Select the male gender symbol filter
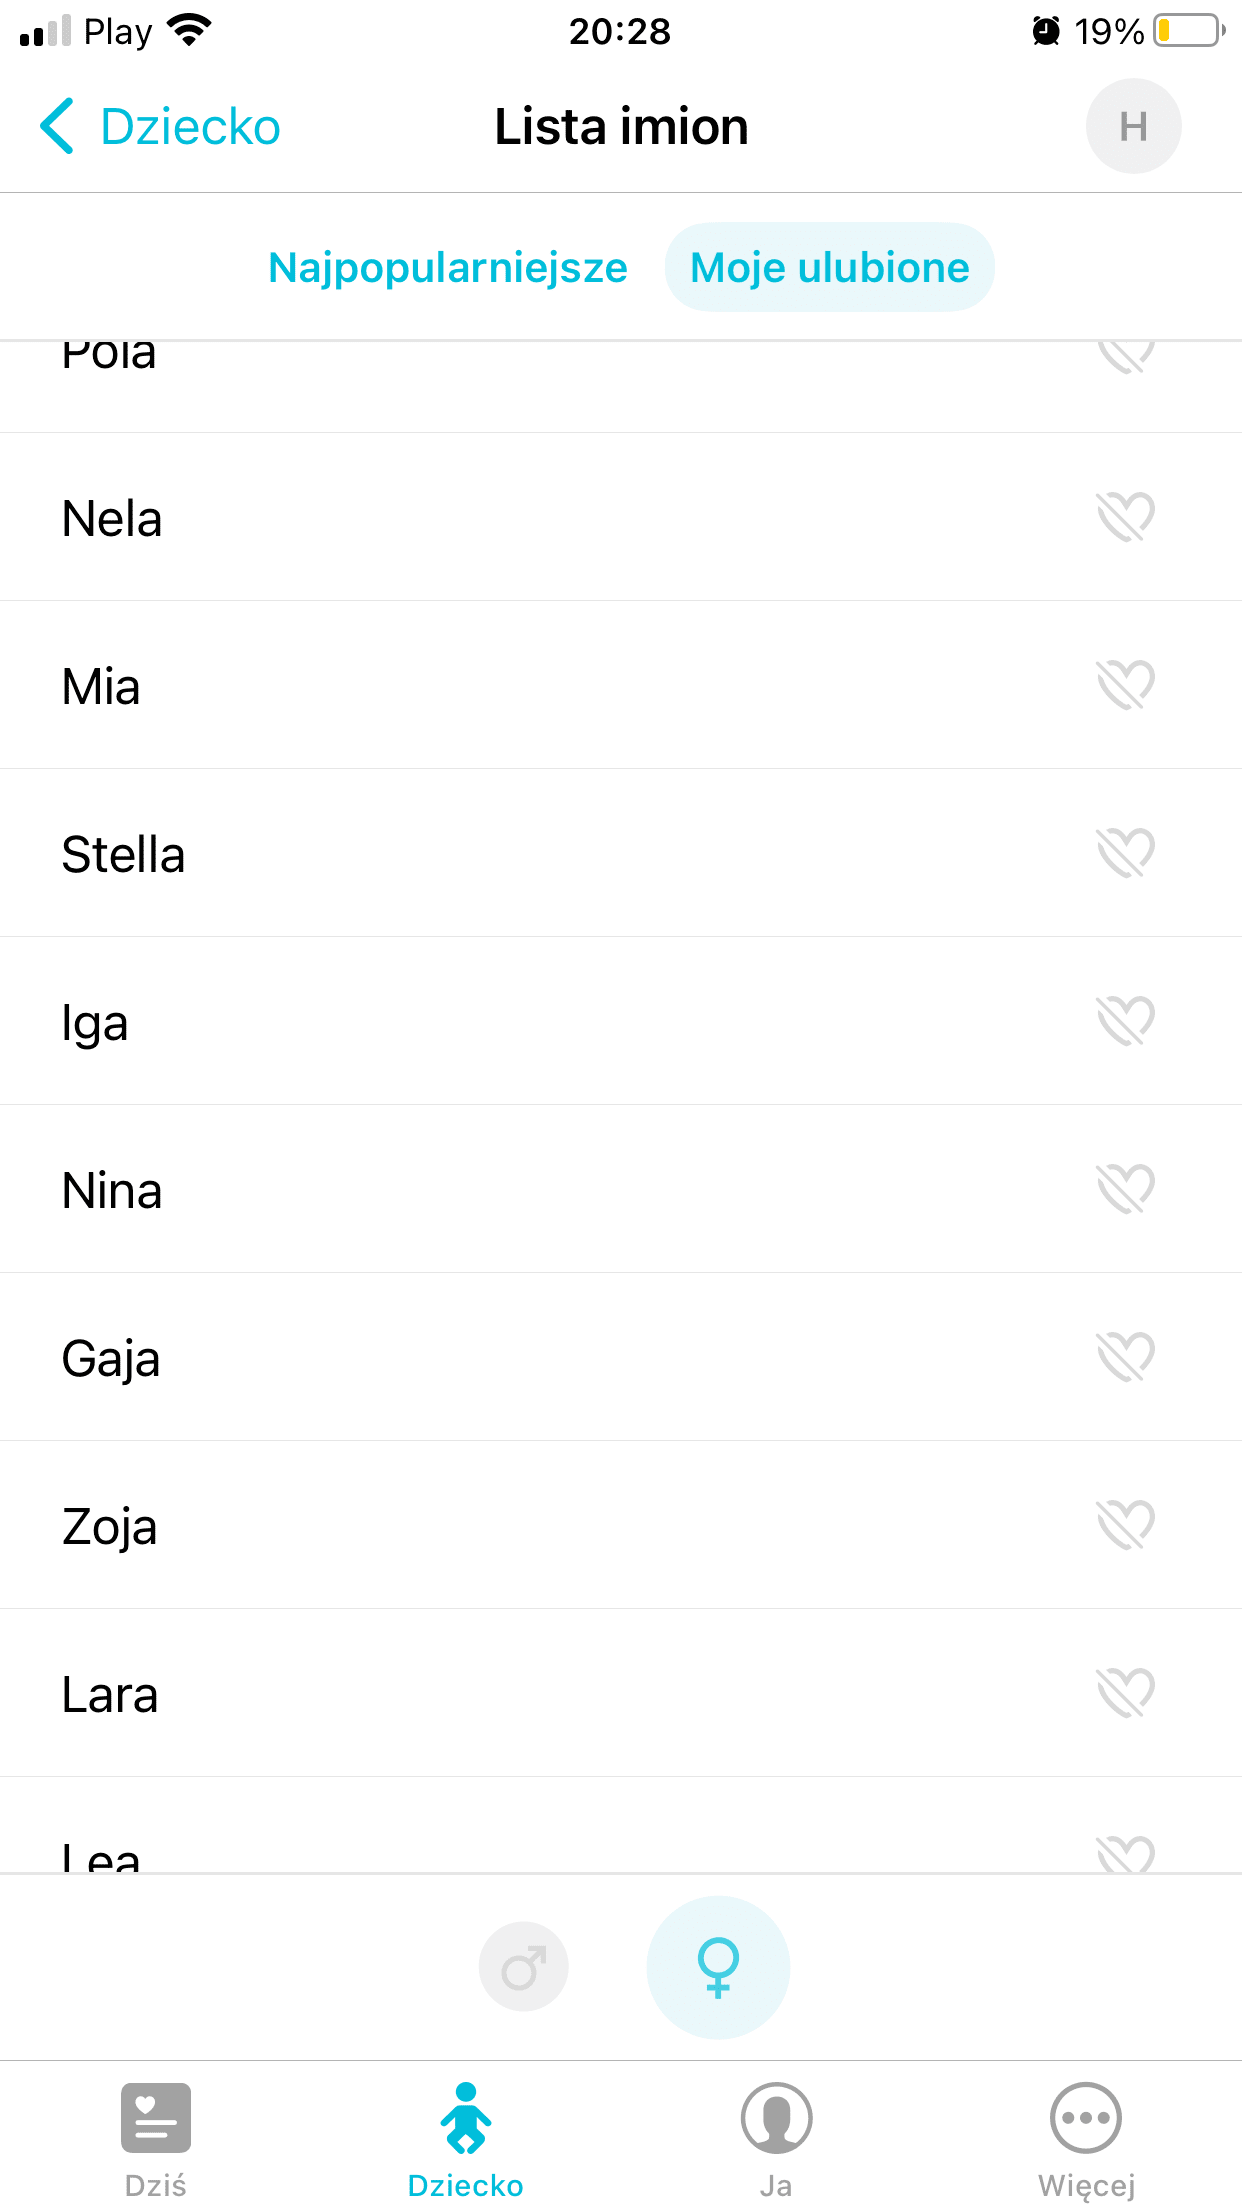1242x2208 pixels. [523, 1966]
